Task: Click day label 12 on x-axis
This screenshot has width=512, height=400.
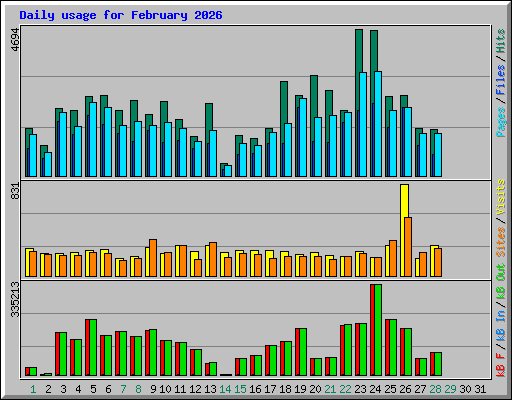Action: (195, 389)
